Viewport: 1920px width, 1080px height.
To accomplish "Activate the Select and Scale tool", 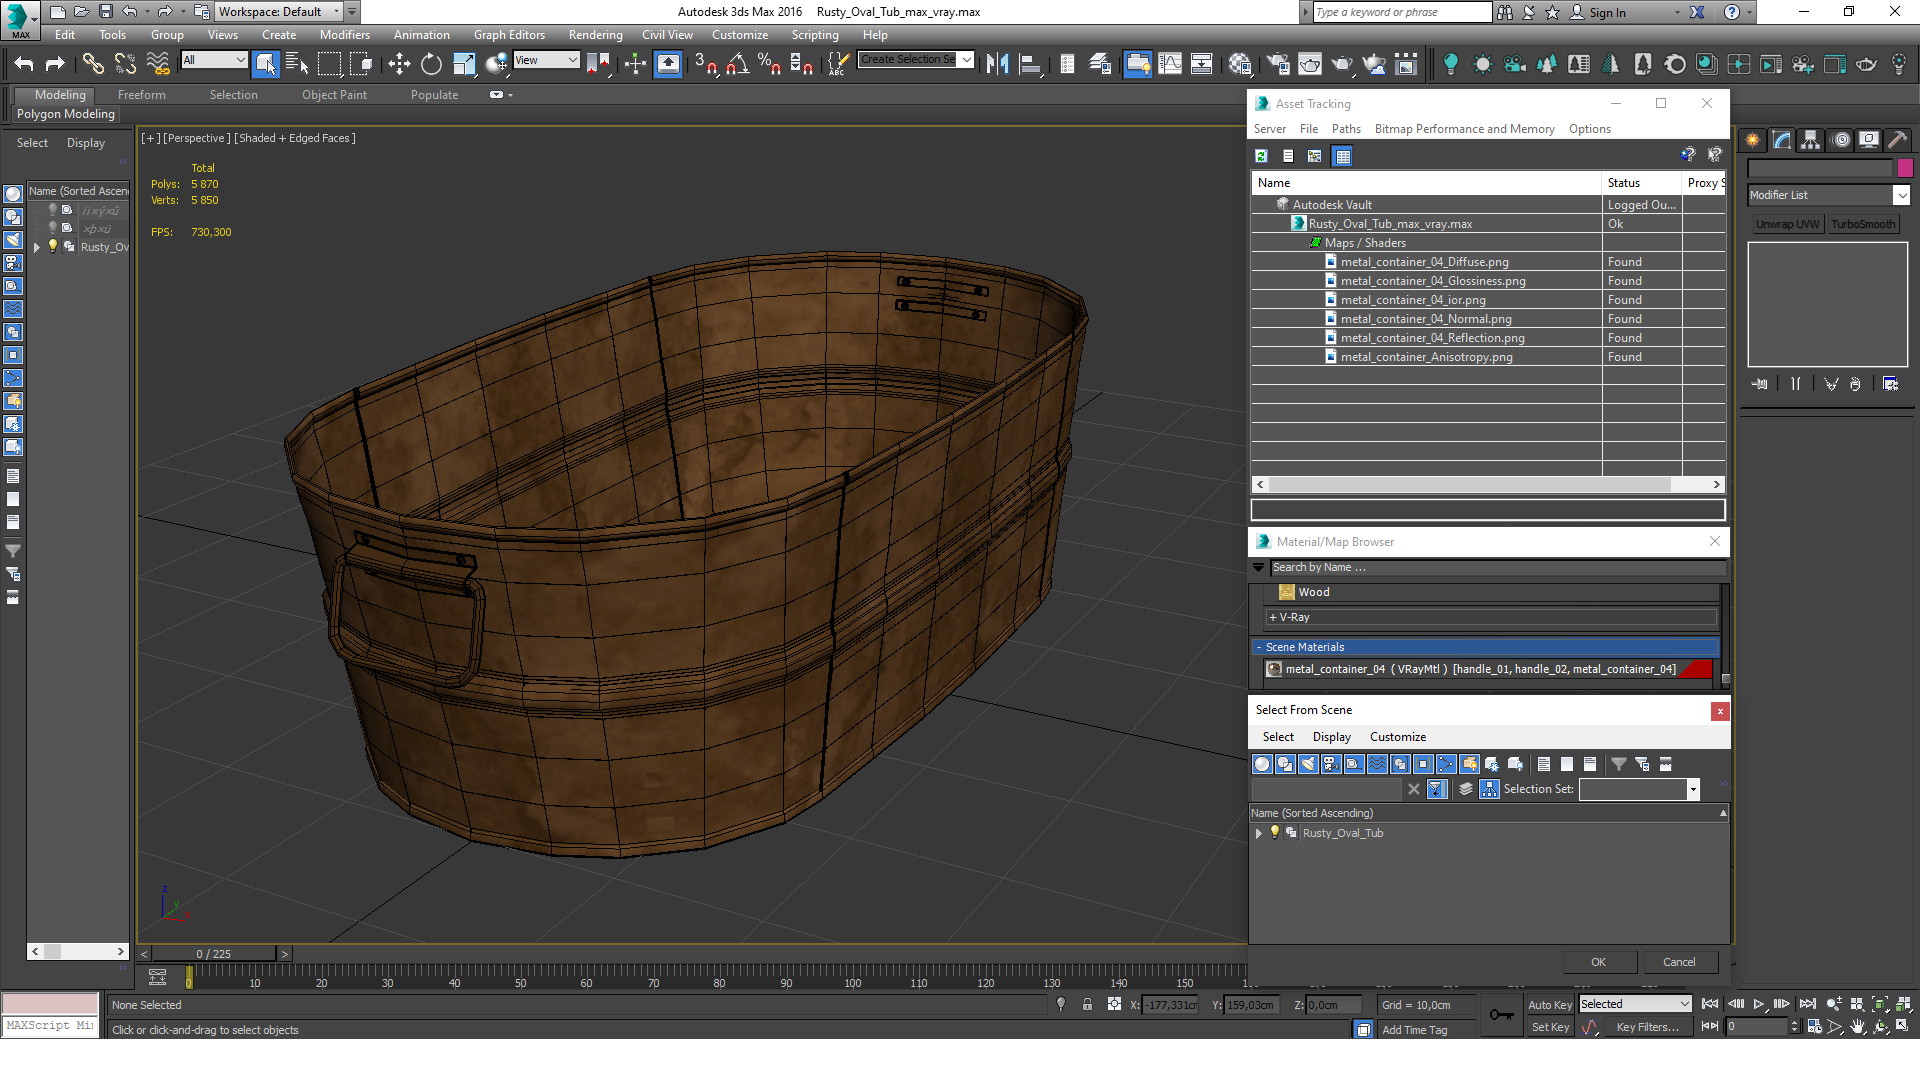I will tap(464, 64).
